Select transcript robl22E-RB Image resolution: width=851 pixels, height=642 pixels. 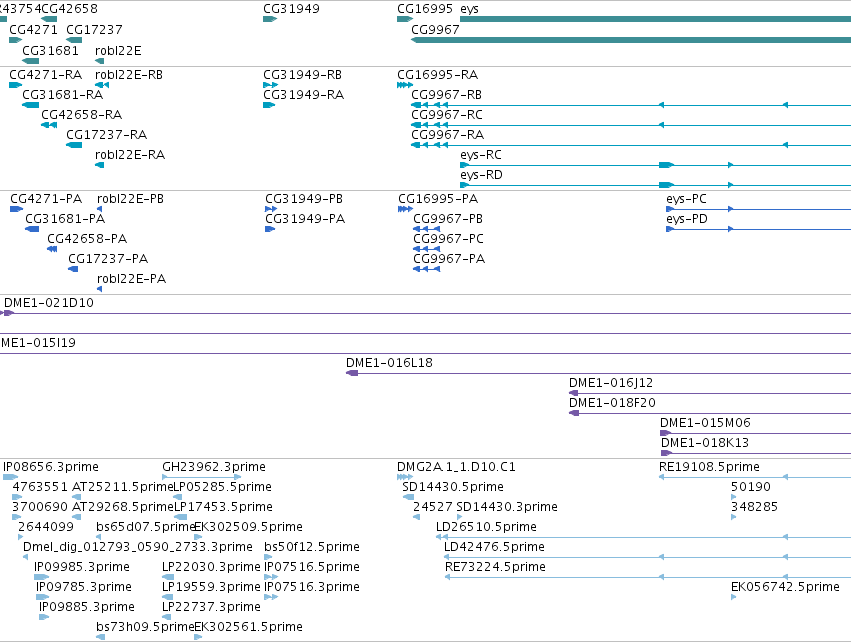(x=129, y=75)
